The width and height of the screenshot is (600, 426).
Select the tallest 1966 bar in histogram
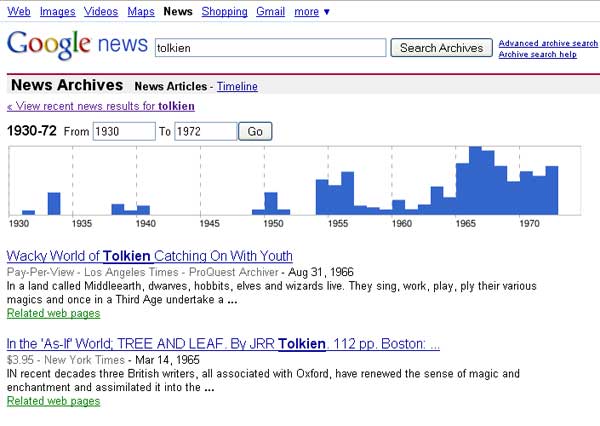[x=475, y=181]
